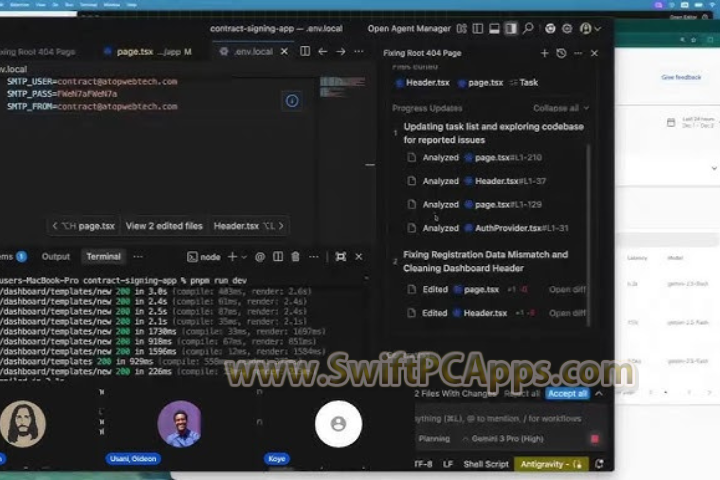720x480 pixels.
Task: Open the new terminal profile dropdown arrow
Action: click(x=244, y=257)
